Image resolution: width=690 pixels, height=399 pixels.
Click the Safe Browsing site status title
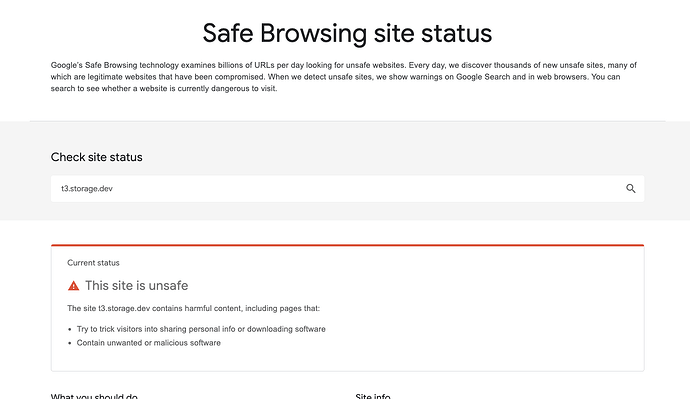click(347, 33)
